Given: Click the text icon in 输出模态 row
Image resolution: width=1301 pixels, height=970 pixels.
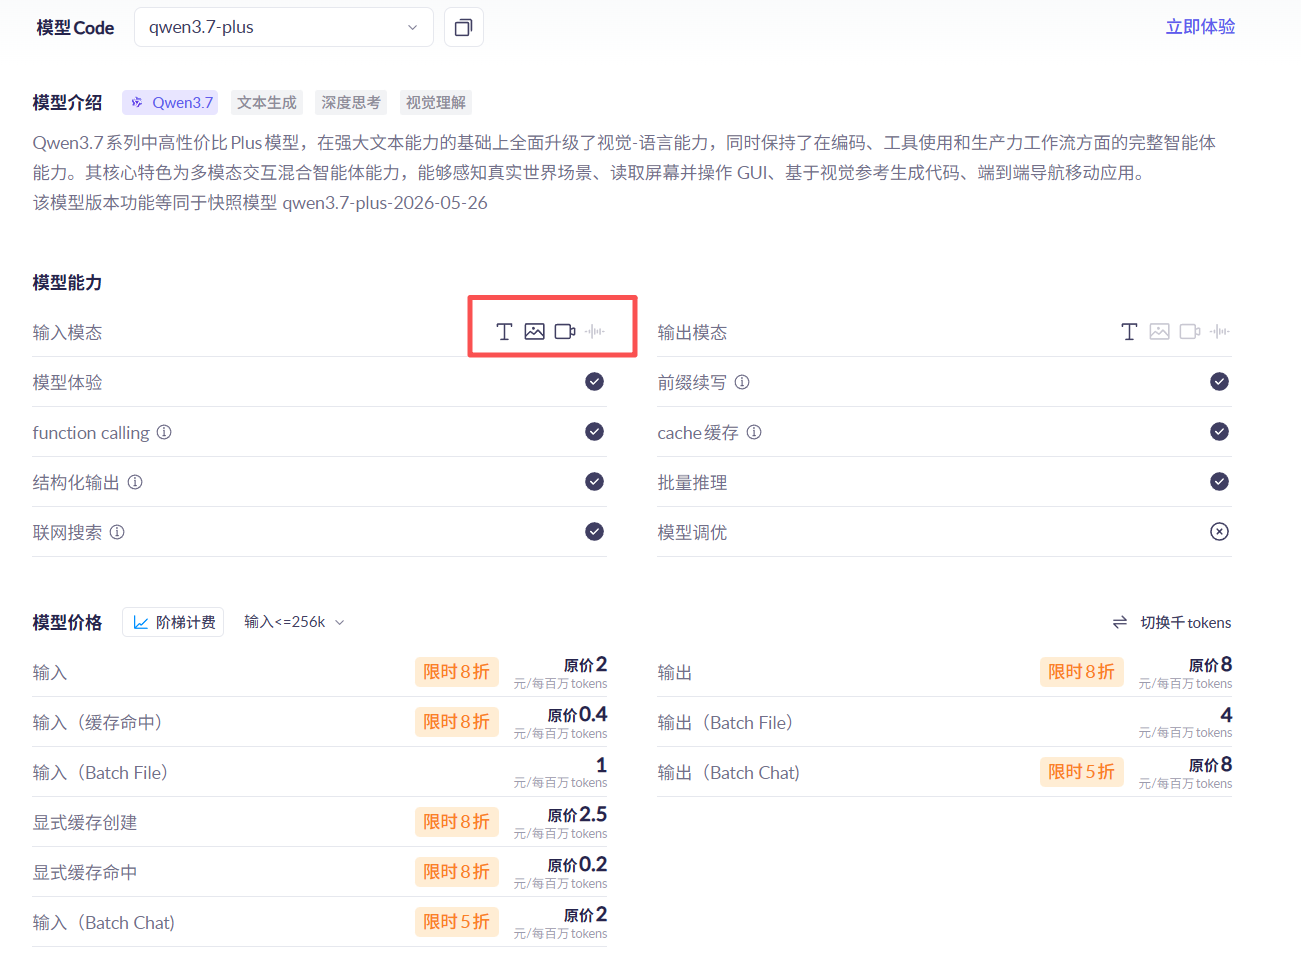Looking at the screenshot, I should coord(1129,332).
